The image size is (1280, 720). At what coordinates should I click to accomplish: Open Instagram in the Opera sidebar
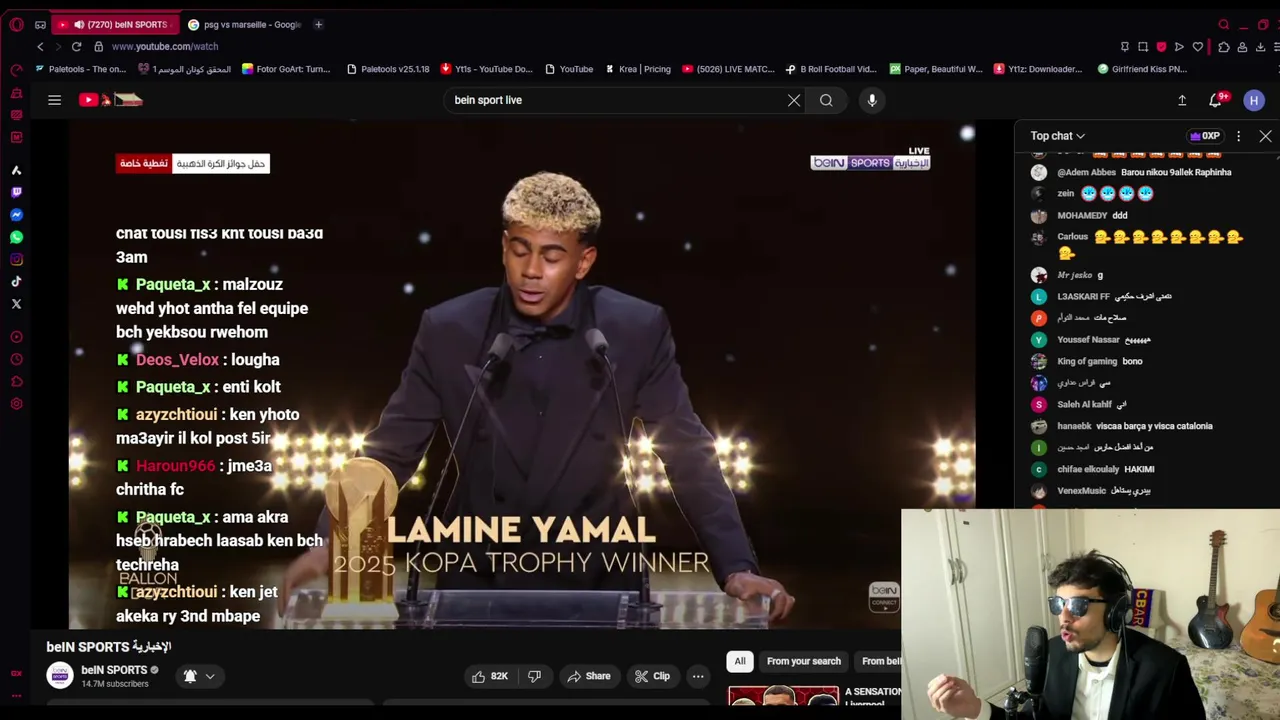(x=16, y=259)
